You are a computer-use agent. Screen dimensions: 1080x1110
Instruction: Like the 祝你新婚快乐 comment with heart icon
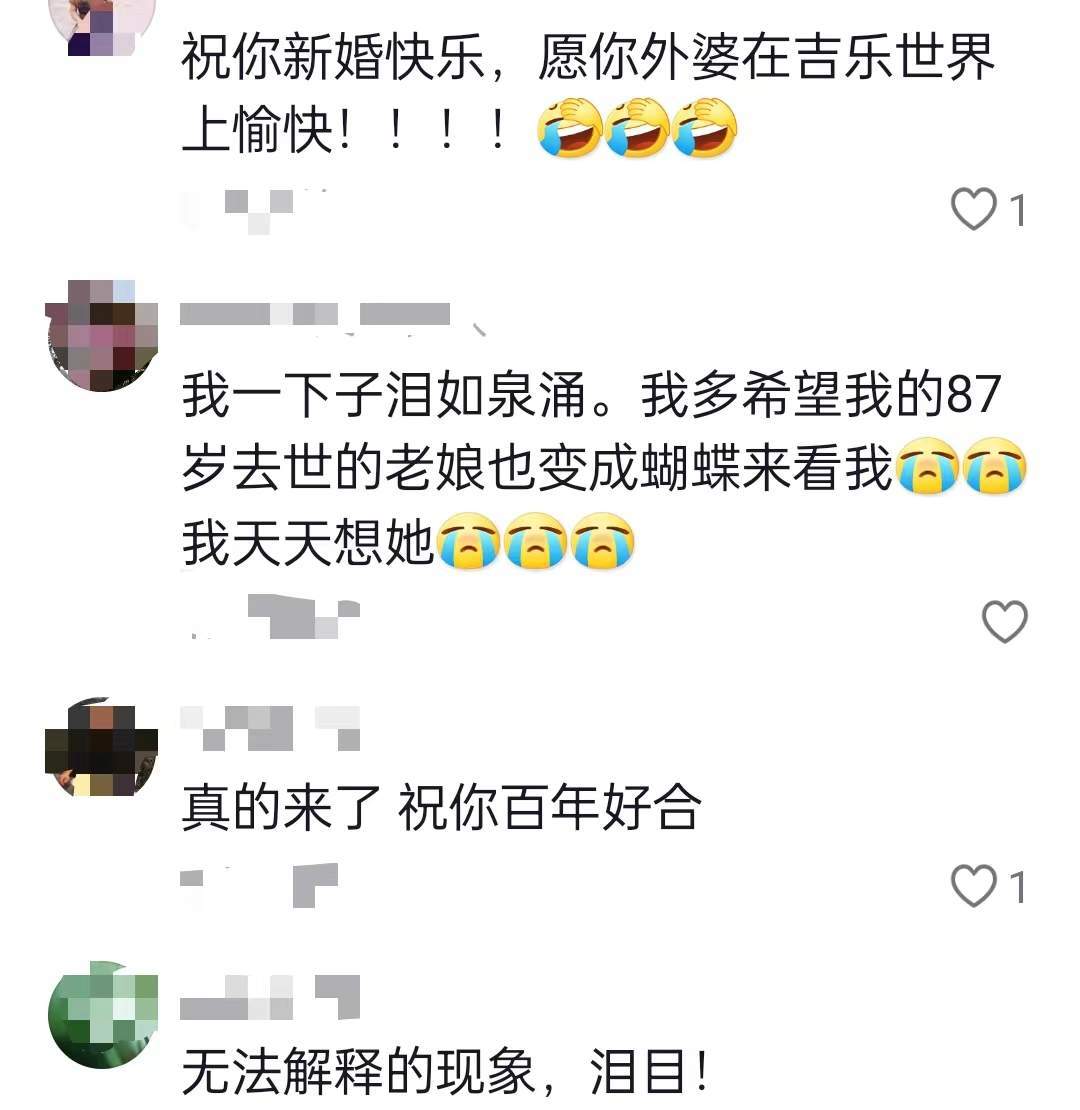click(x=973, y=208)
